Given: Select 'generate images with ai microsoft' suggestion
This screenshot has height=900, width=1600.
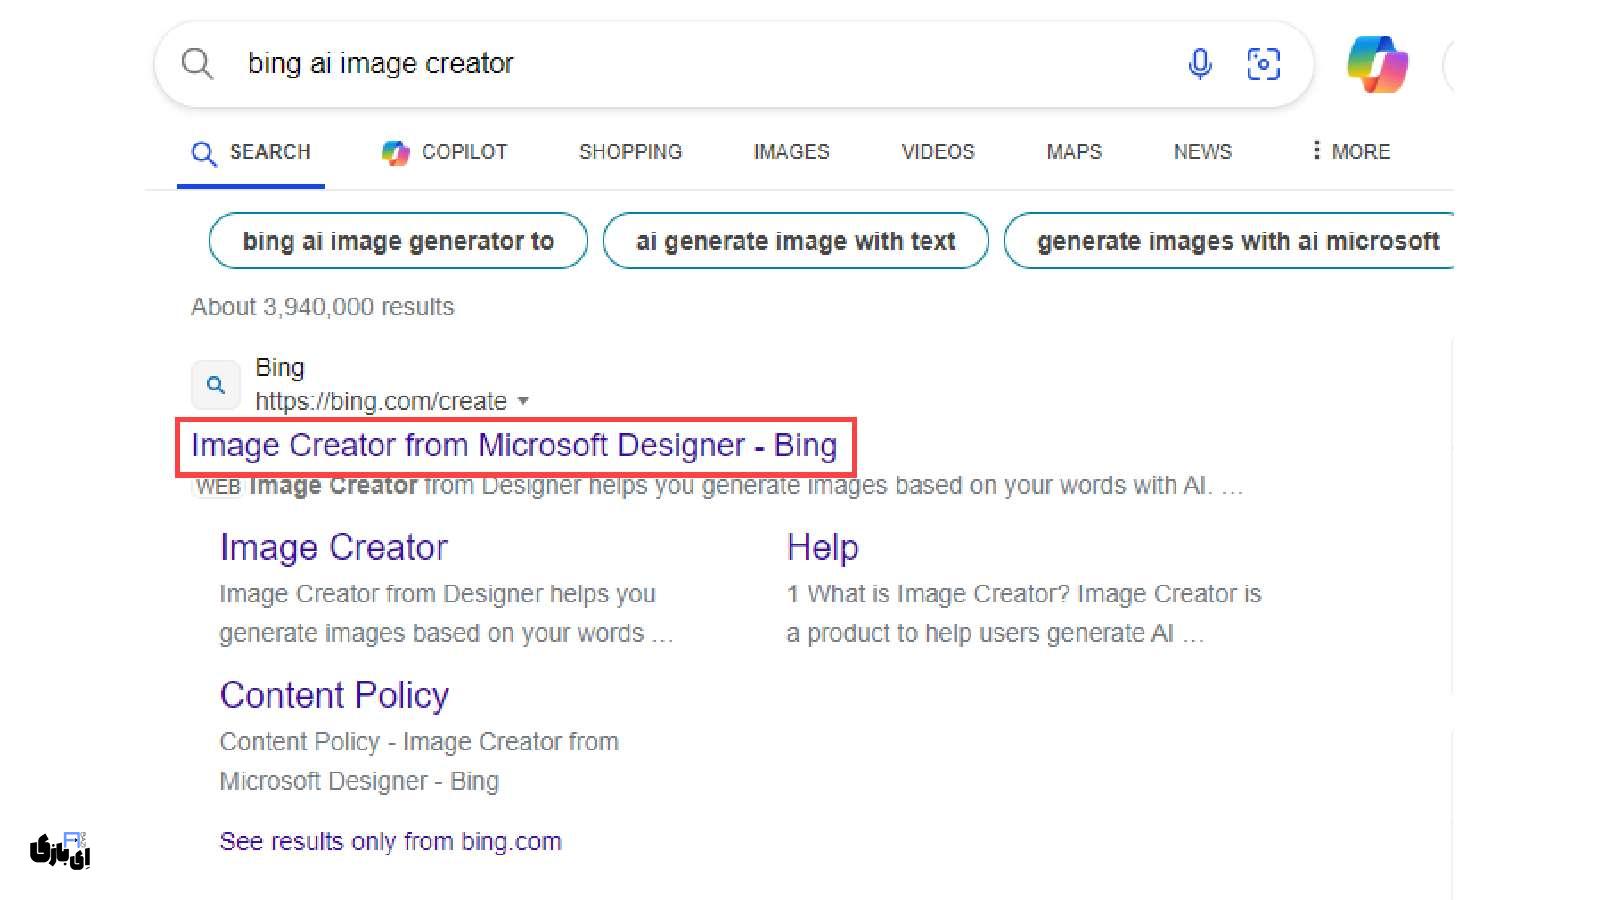Looking at the screenshot, I should pos(1229,241).
